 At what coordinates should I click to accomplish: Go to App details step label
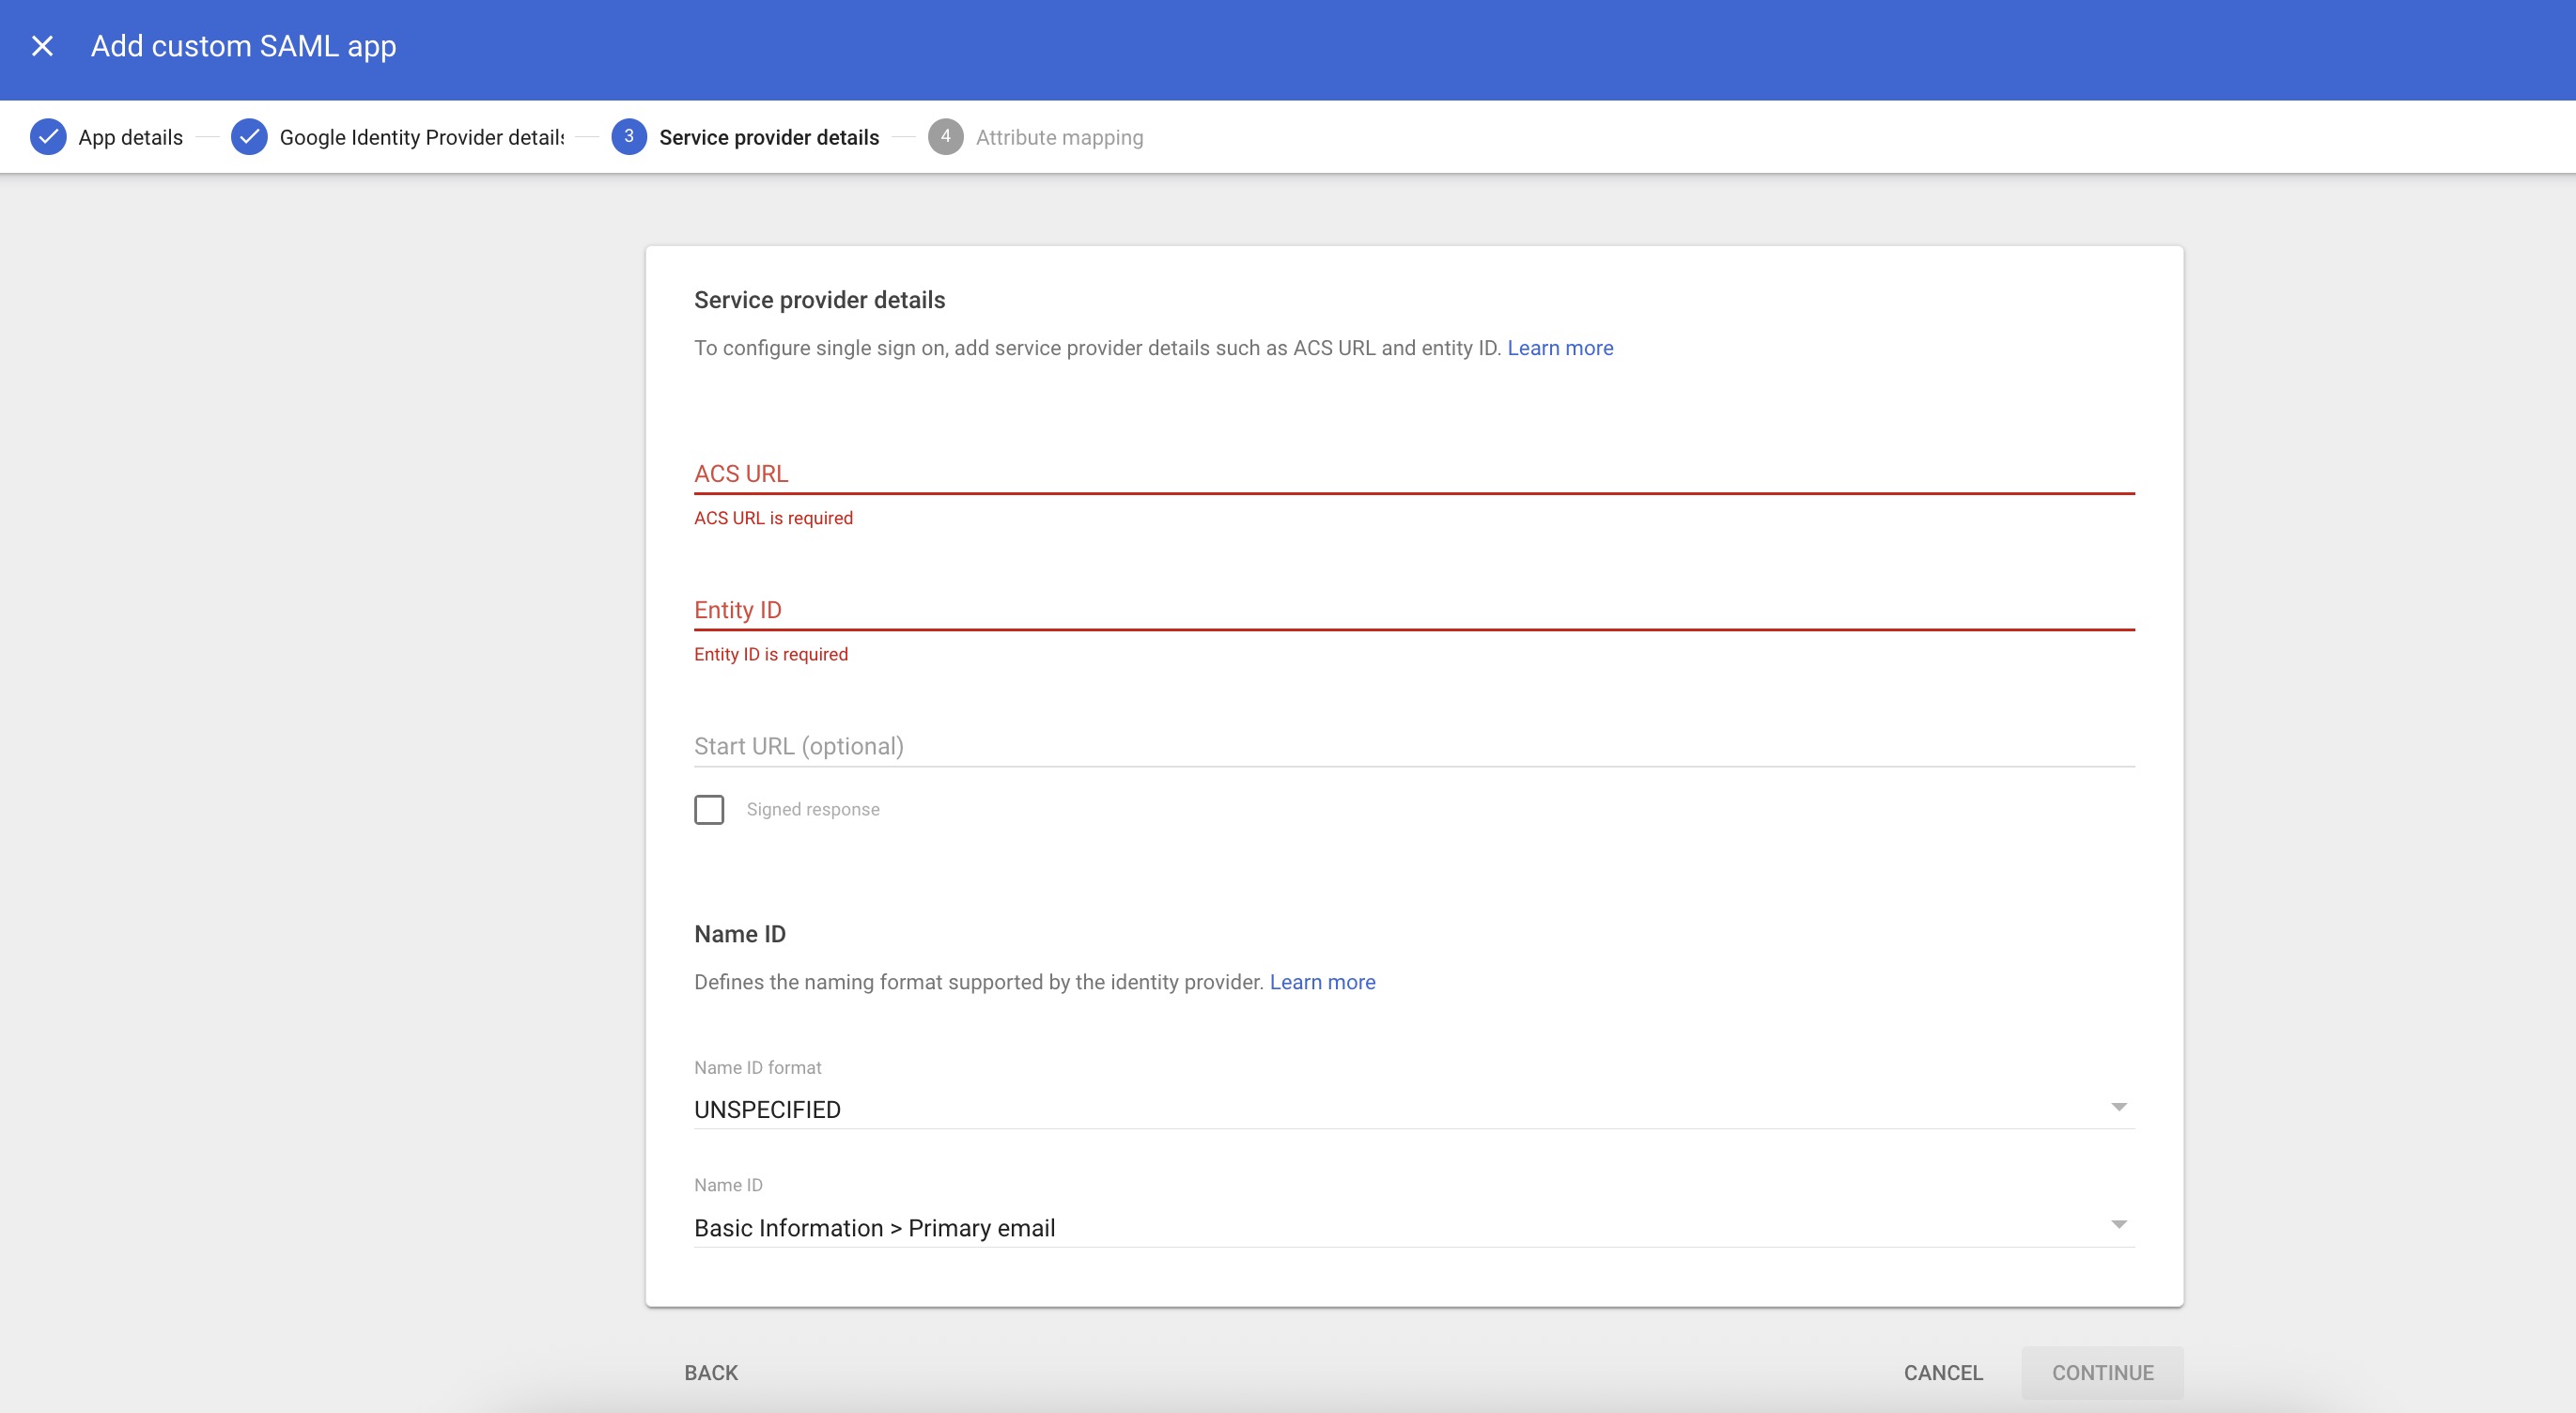[130, 137]
